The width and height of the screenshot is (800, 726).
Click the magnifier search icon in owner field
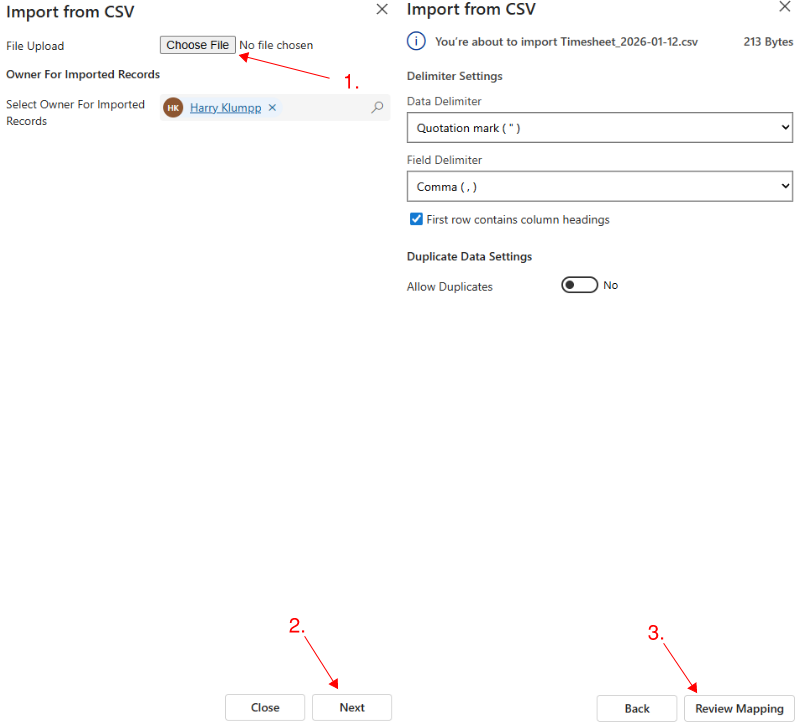click(376, 107)
